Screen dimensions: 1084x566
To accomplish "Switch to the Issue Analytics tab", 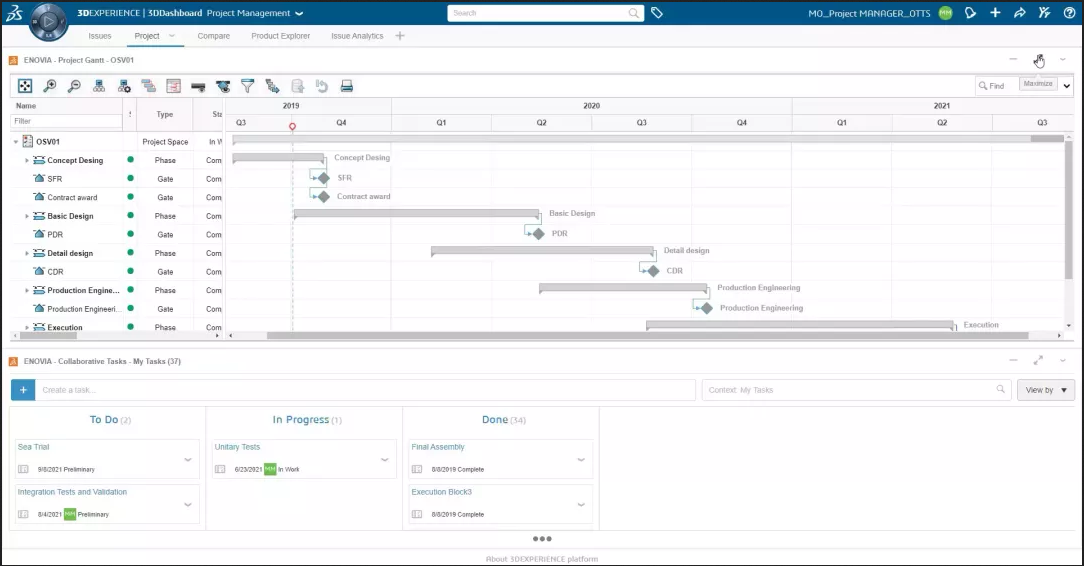I will click(357, 36).
